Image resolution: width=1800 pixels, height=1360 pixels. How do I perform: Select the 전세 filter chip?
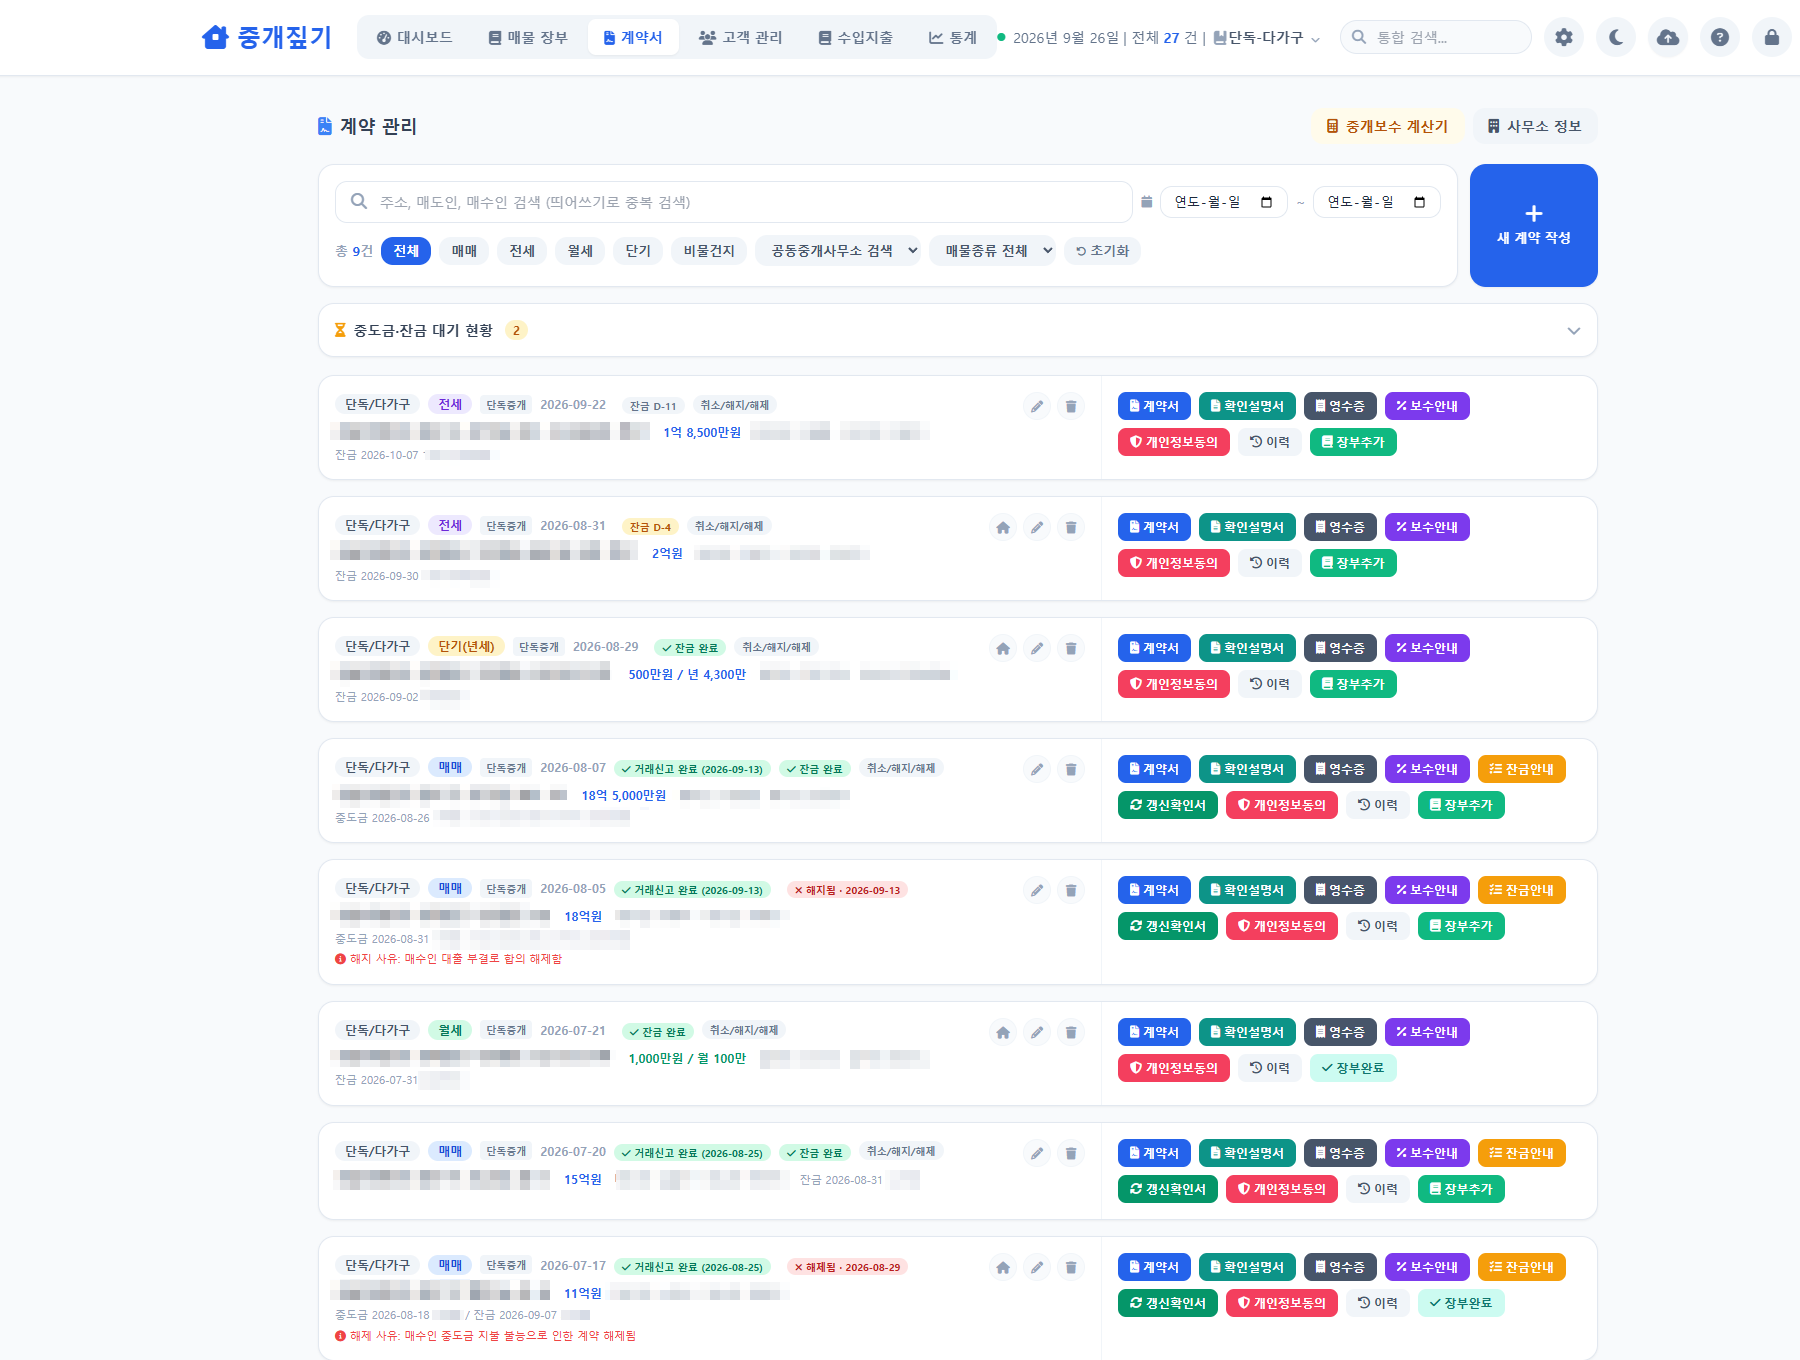coord(522,251)
